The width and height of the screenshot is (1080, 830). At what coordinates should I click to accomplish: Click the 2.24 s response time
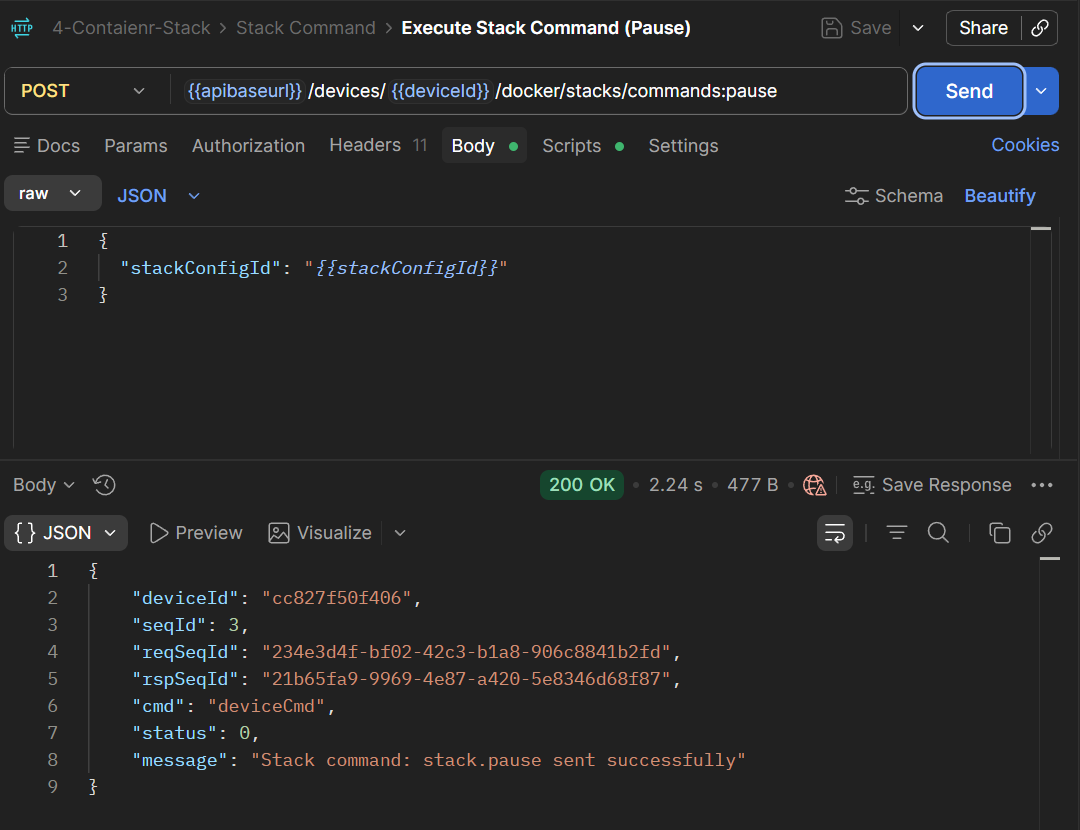(675, 485)
